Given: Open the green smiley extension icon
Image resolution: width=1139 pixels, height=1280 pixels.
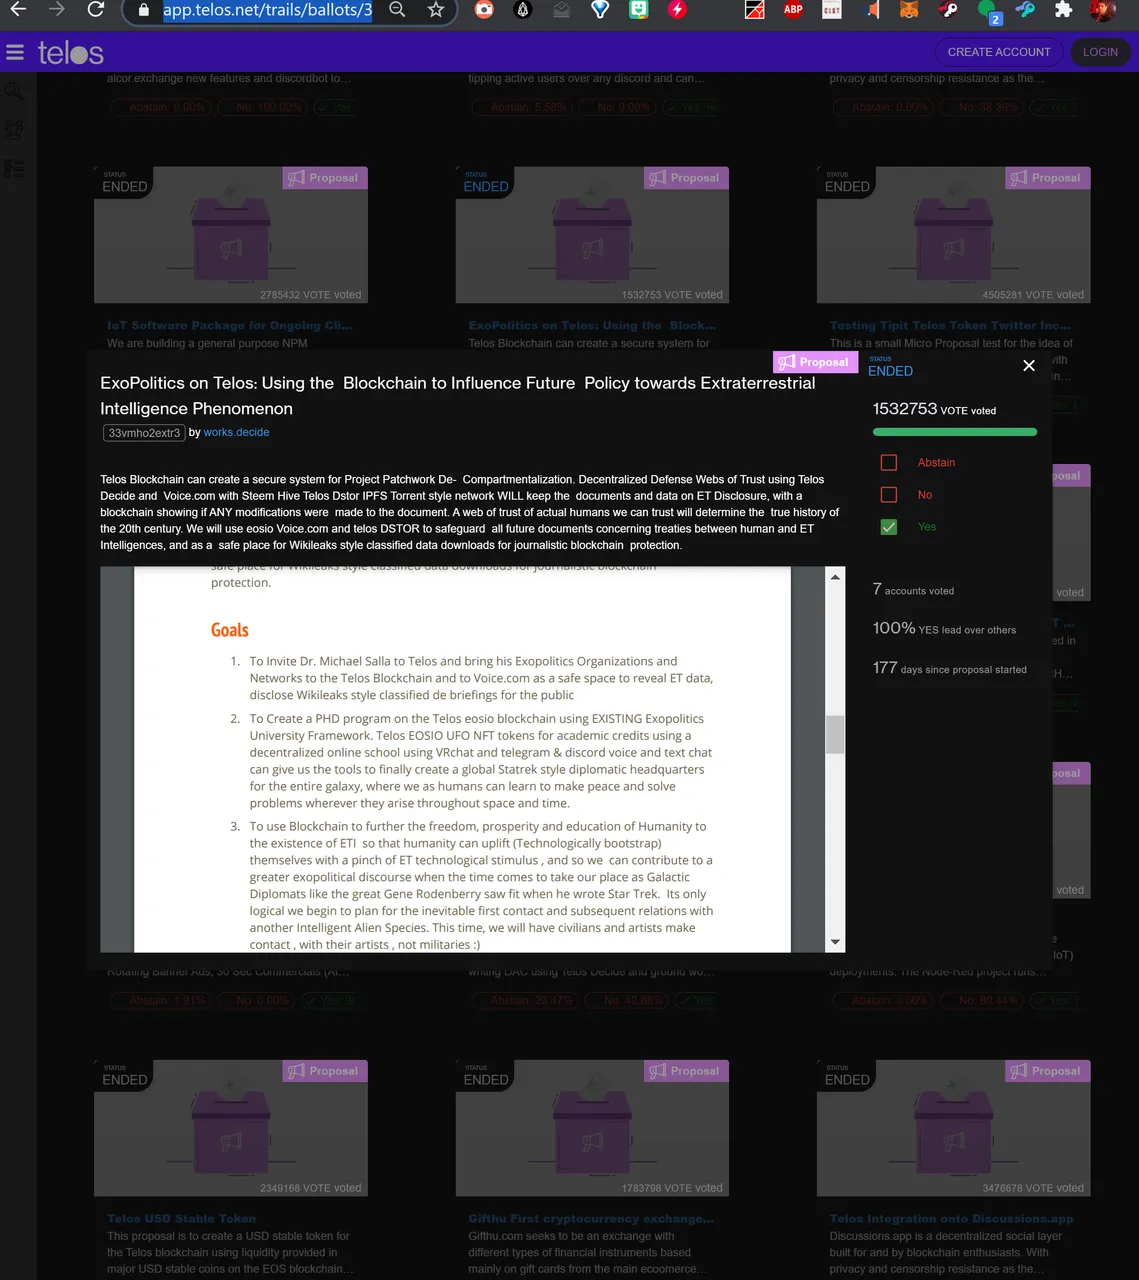Looking at the screenshot, I should 639,9.
